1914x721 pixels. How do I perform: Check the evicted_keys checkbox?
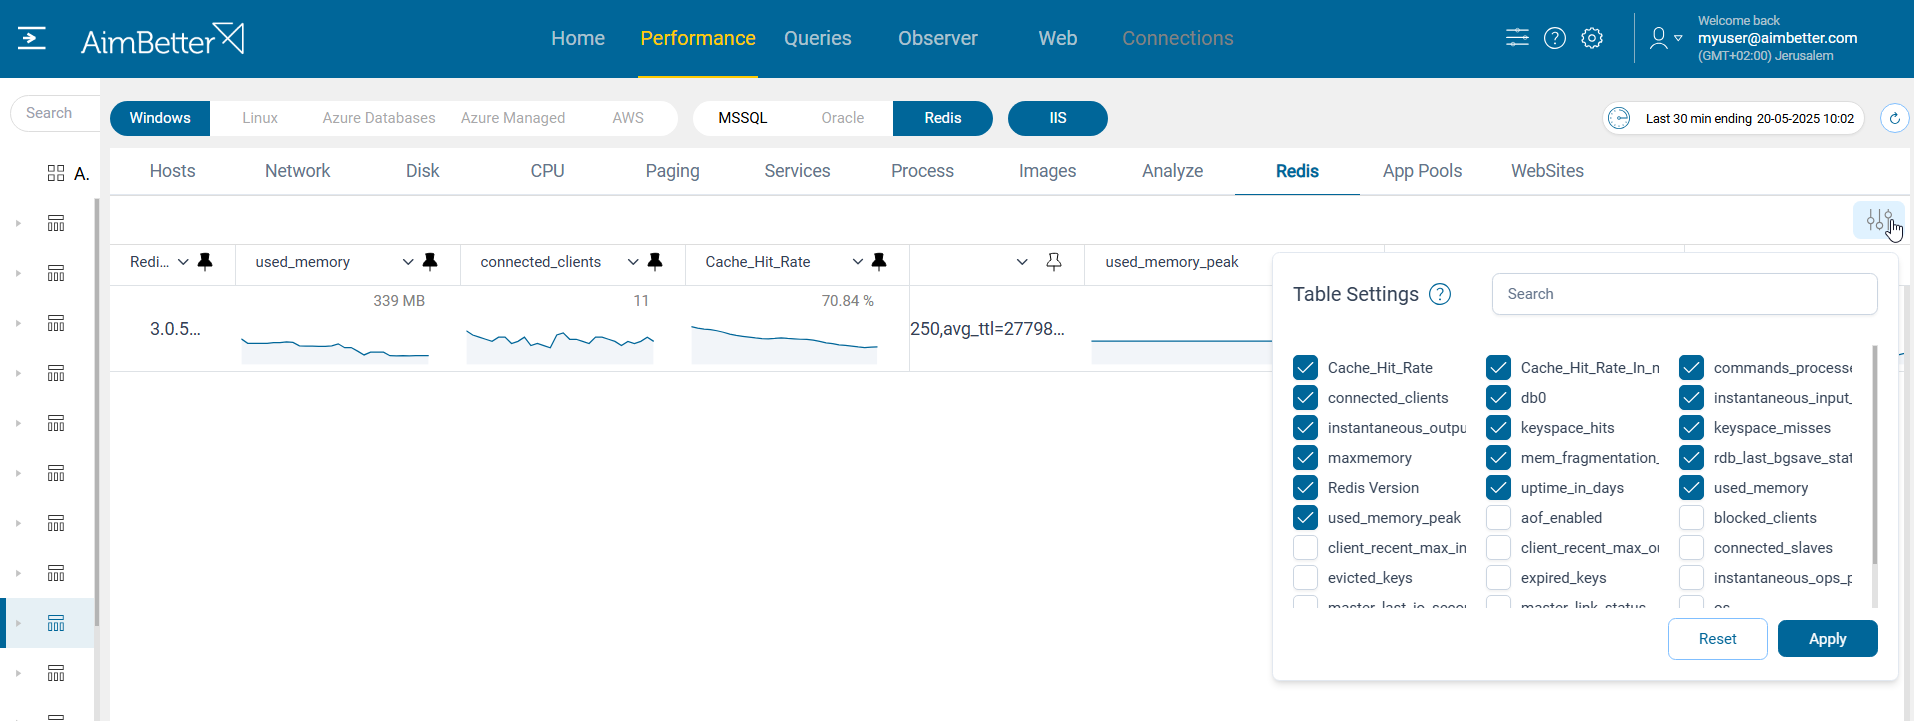(x=1305, y=578)
